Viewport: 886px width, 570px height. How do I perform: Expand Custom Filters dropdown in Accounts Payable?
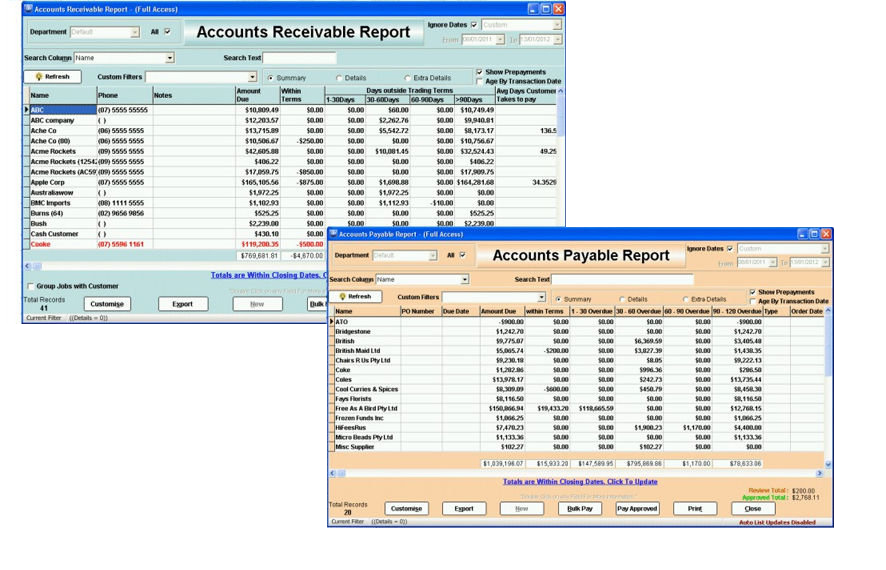[x=541, y=297]
